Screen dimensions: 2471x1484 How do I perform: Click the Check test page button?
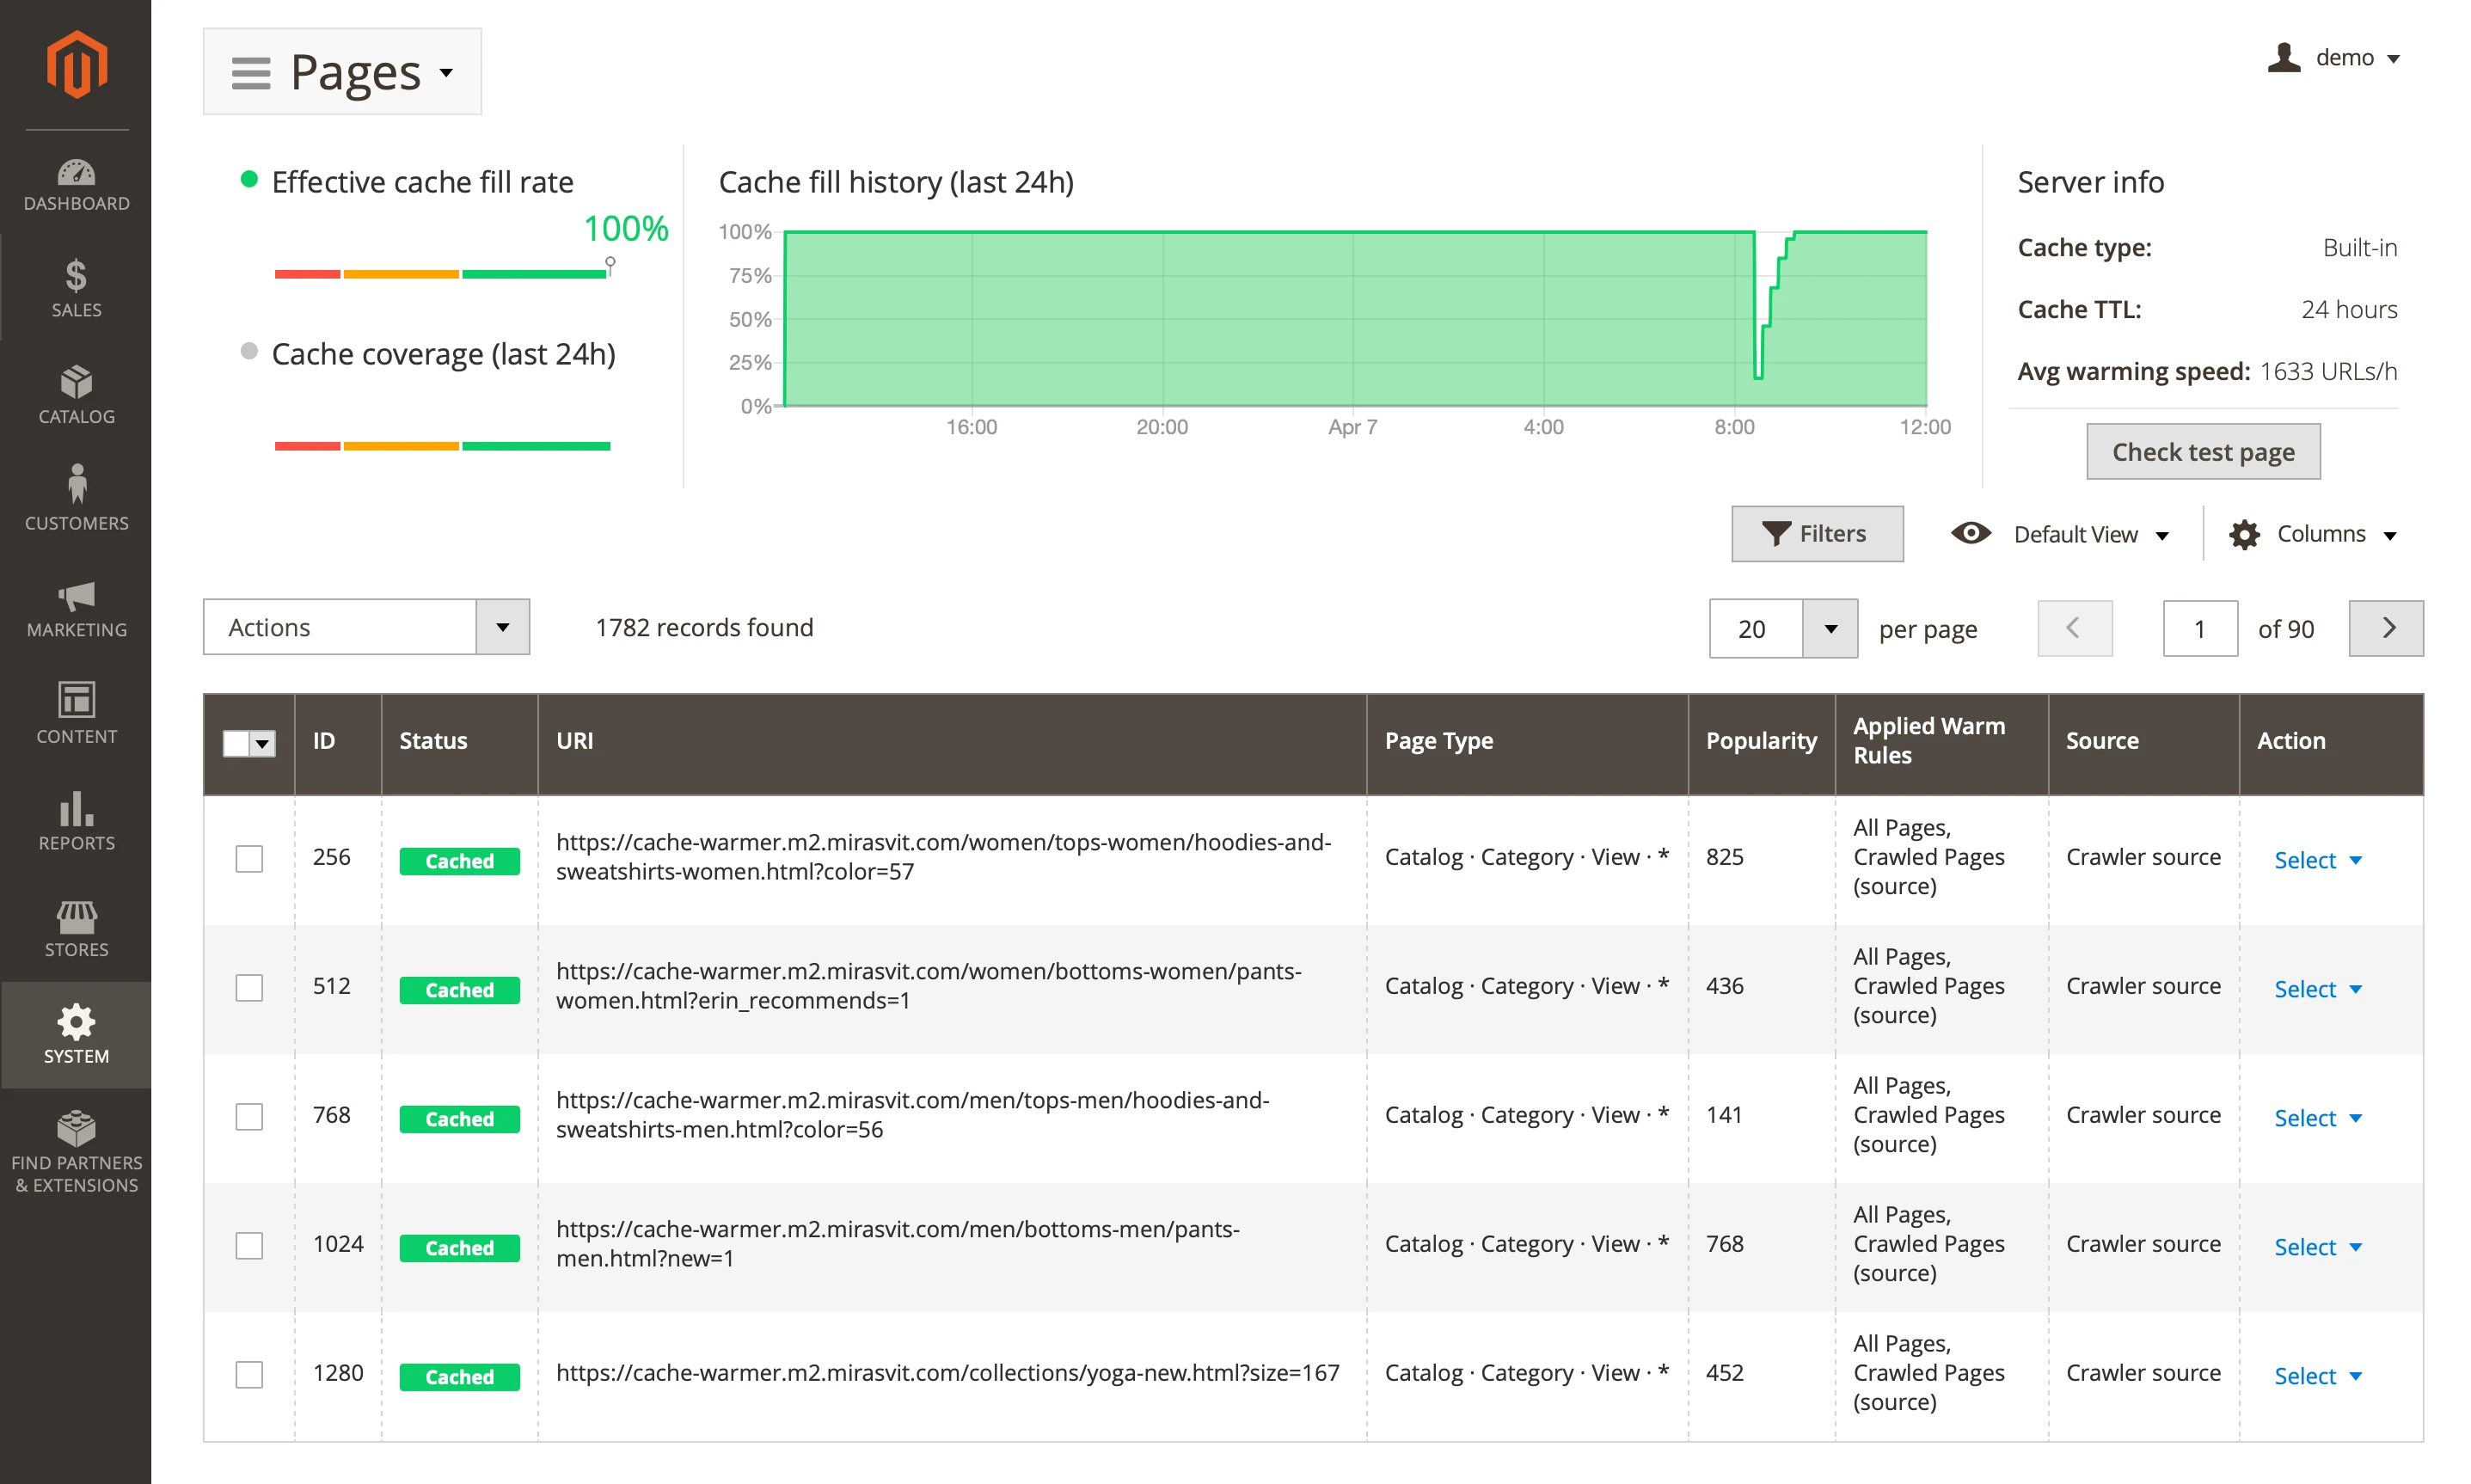click(x=2203, y=451)
